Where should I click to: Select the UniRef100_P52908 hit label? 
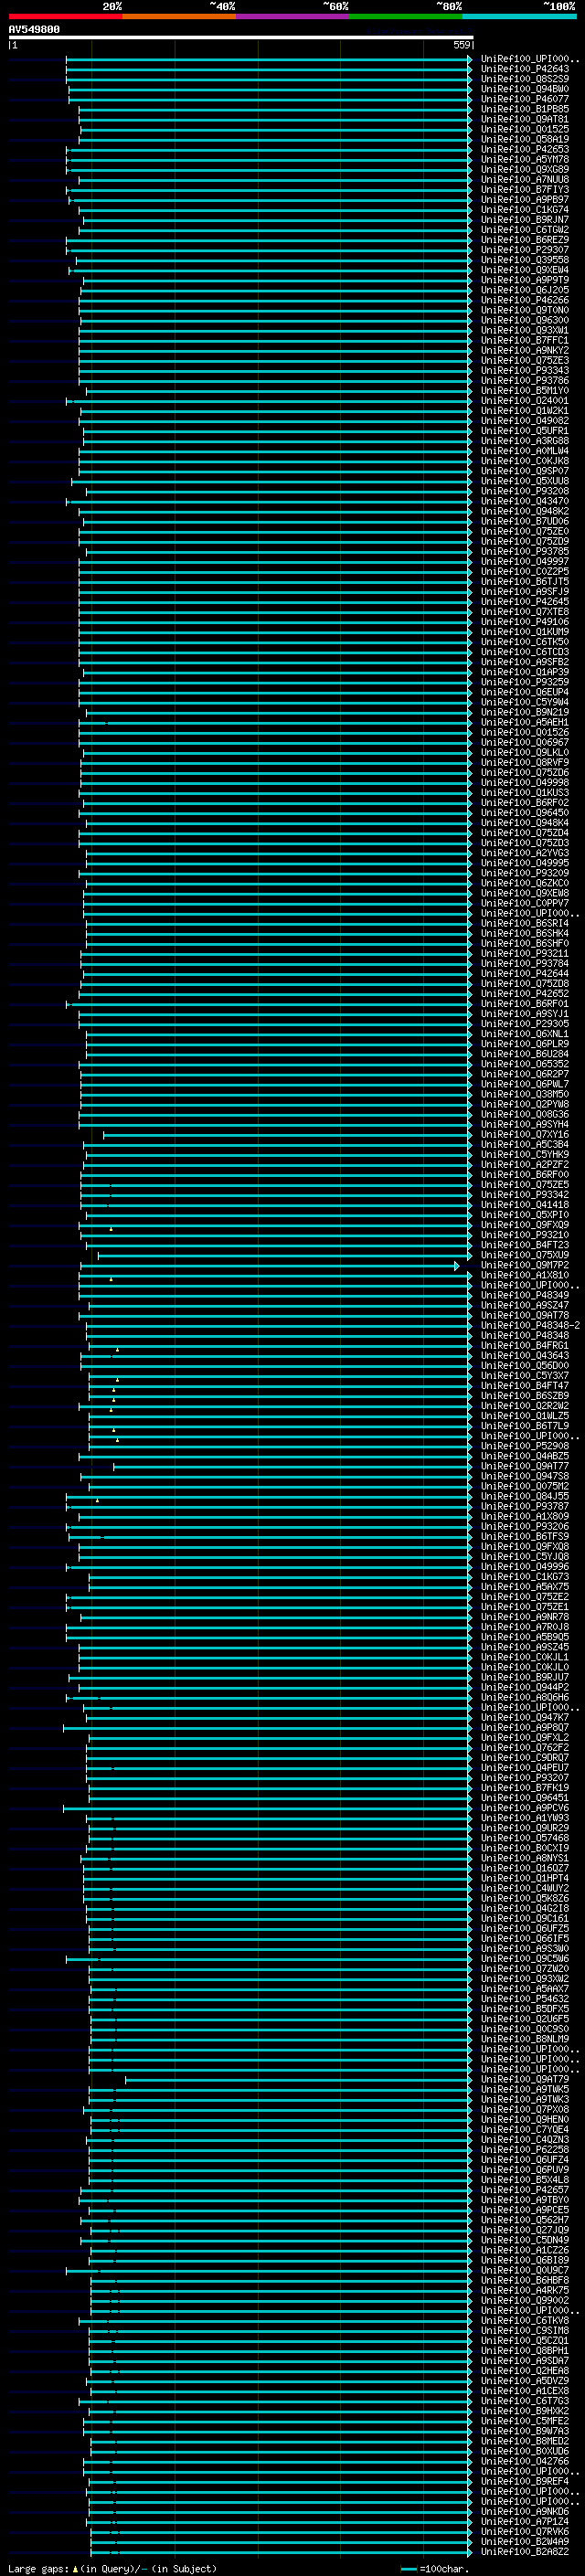click(x=525, y=1446)
